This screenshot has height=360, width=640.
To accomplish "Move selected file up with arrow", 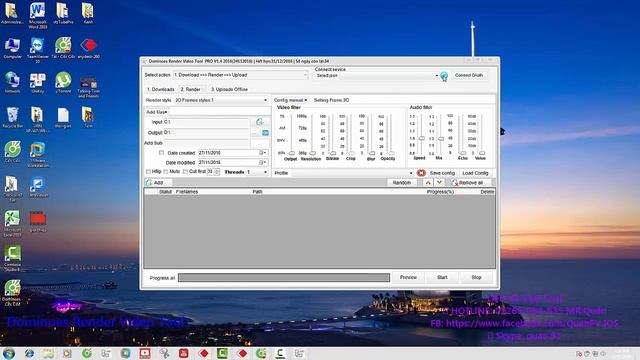I will click(x=428, y=183).
